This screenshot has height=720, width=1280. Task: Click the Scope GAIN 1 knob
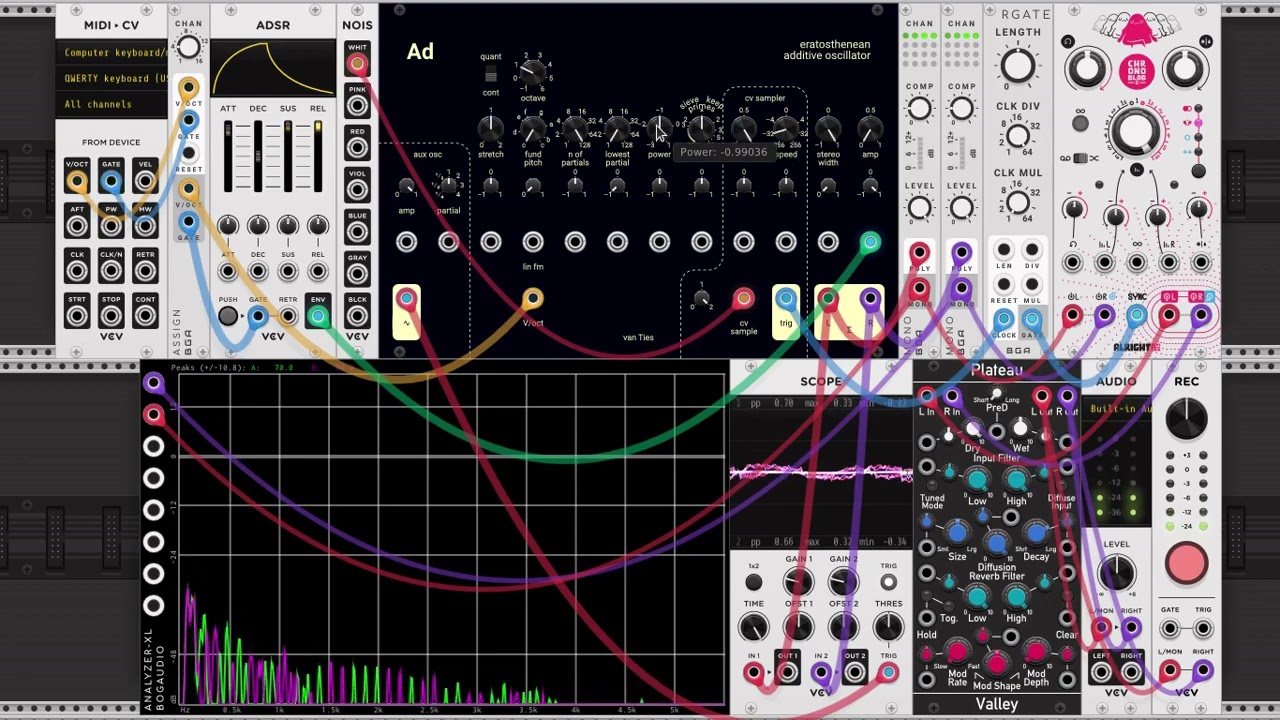(798, 582)
